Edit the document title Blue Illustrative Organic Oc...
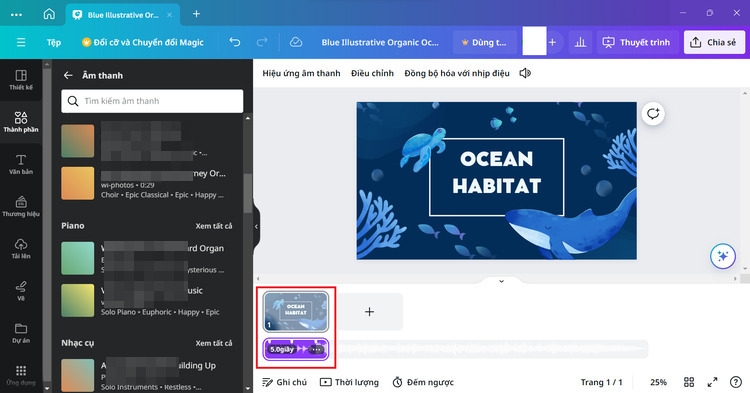Screen dimensions: 750x393 point(380,42)
